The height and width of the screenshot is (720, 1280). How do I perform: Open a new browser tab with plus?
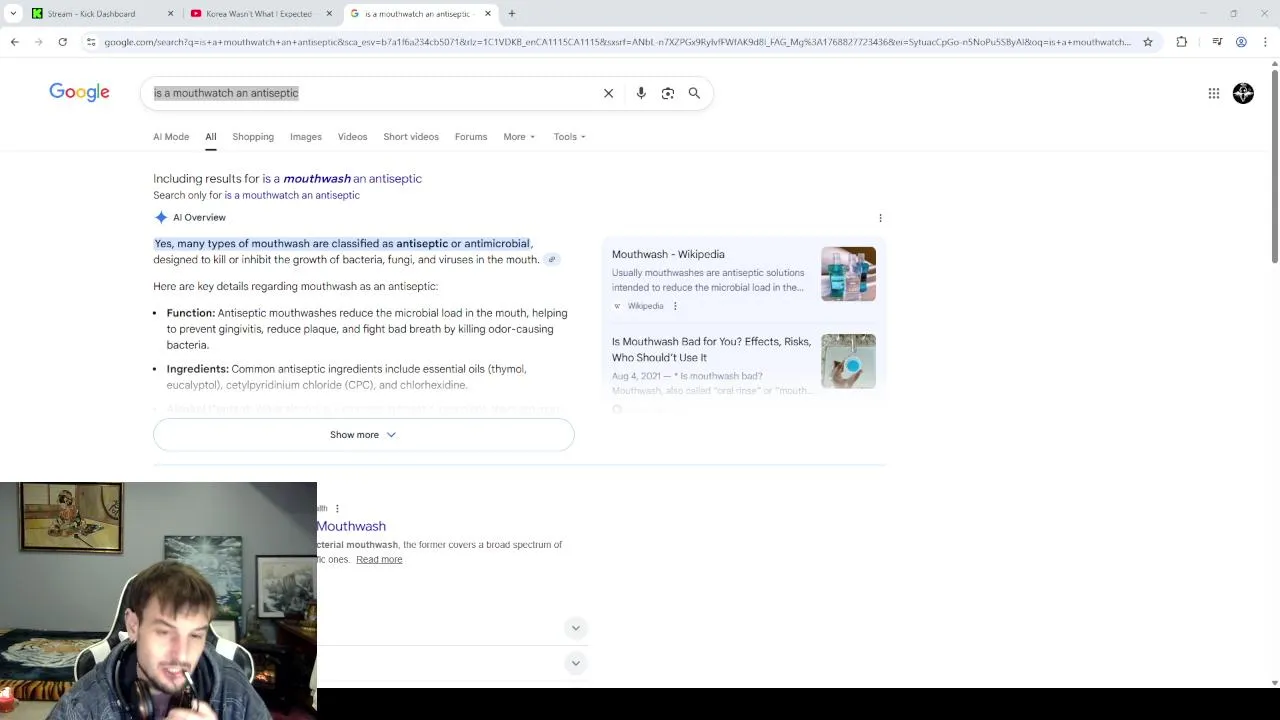512,13
